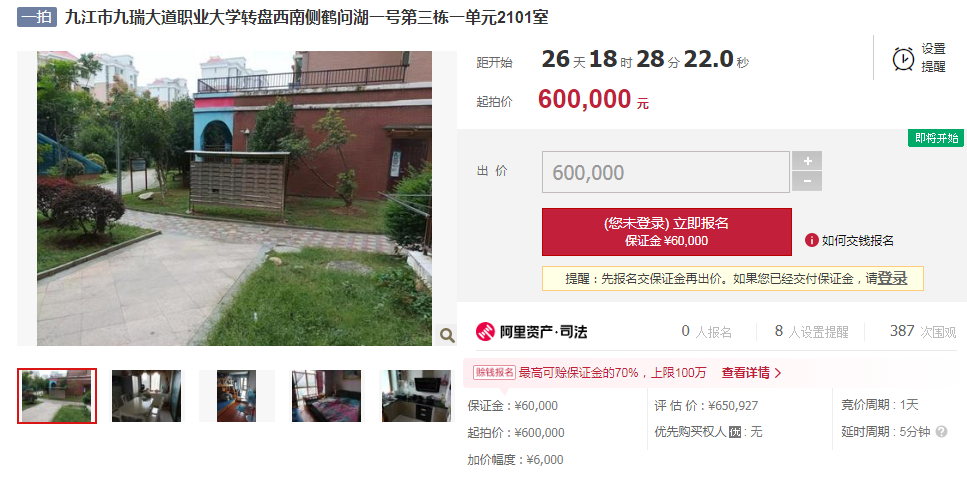Viewport: 967px width, 488px height.
Task: Click the 阿里资产 logo icon
Action: click(485, 331)
